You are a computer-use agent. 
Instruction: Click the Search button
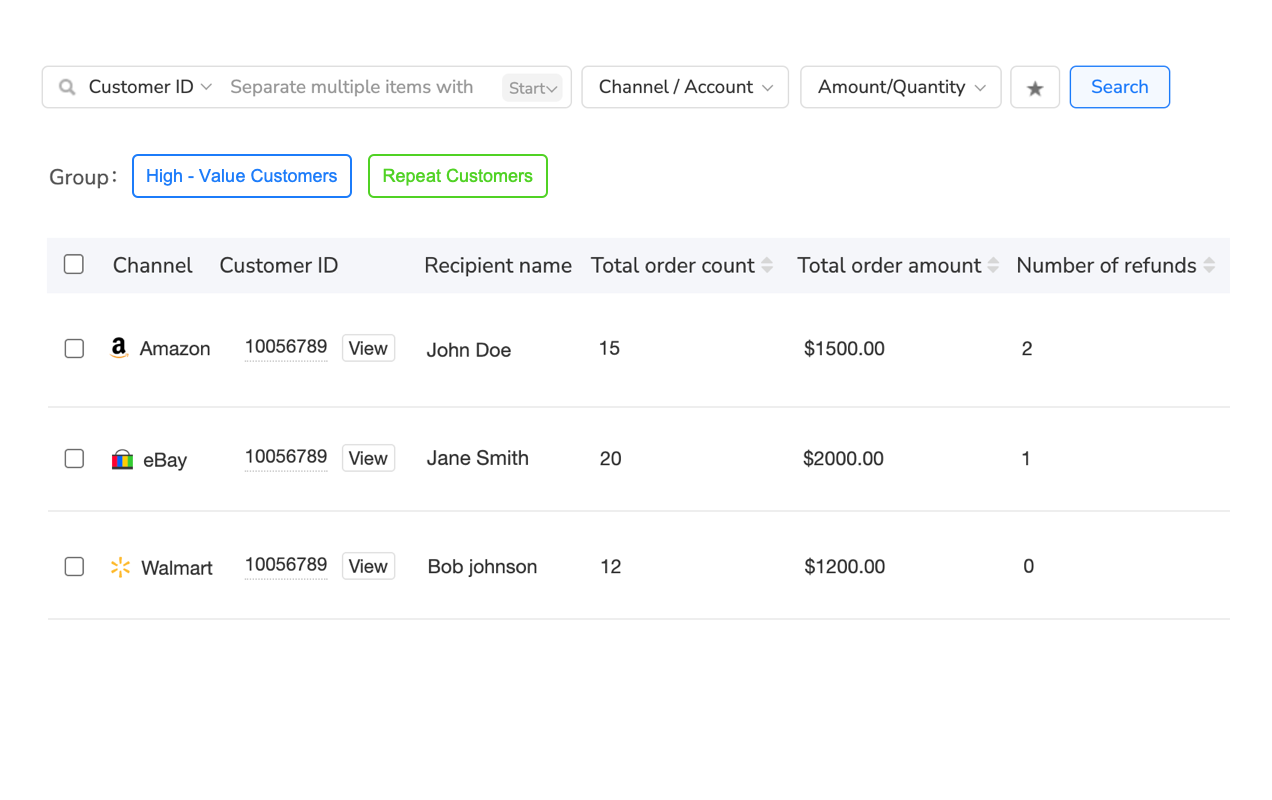coord(1119,87)
